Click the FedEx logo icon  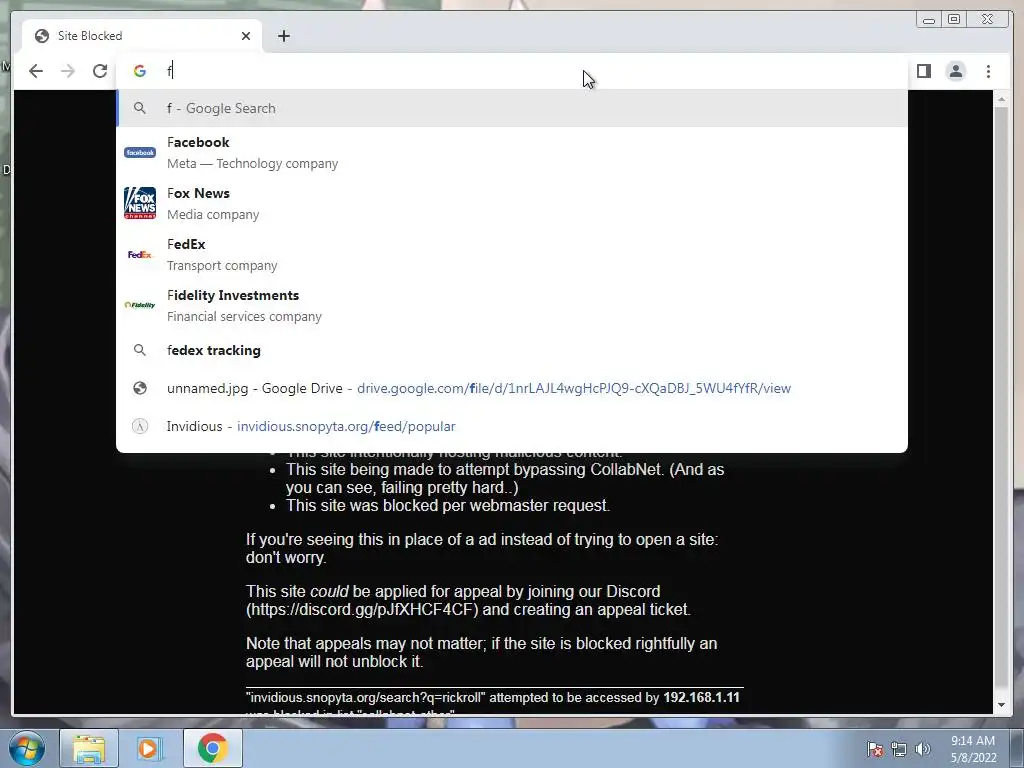click(x=140, y=255)
